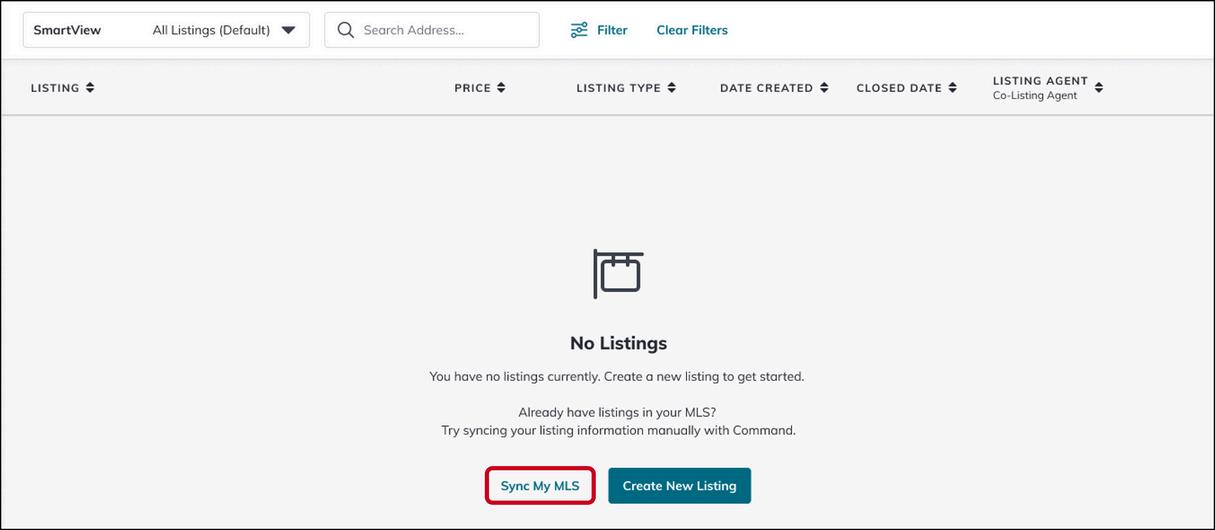Click sort arrows next to Closed Date
The height and width of the screenshot is (530, 1215).
(x=953, y=88)
